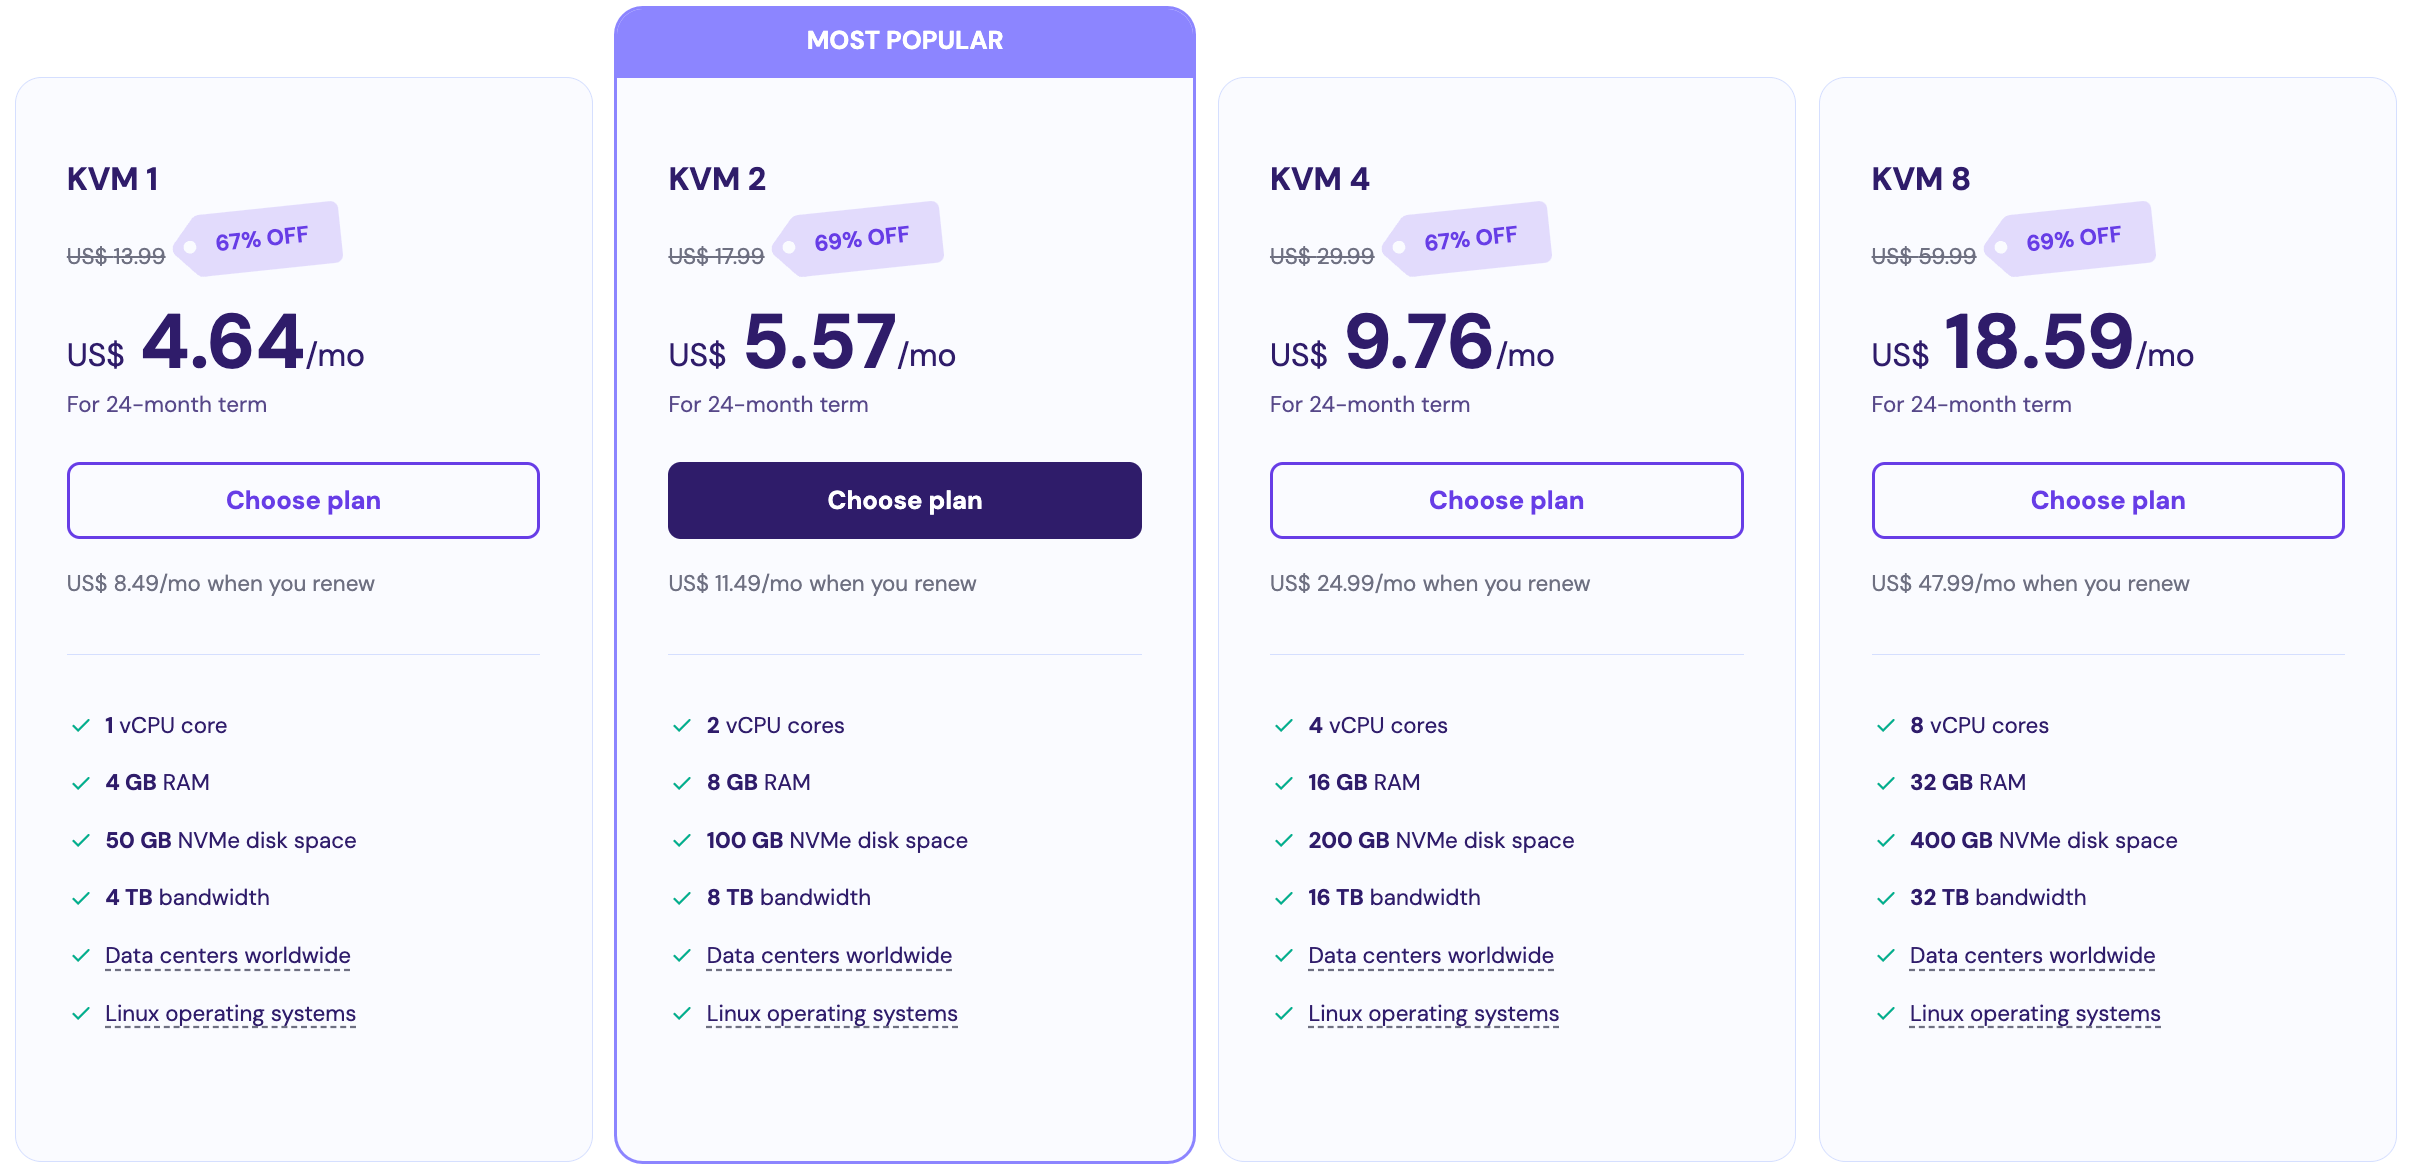Click the 67% OFF tag on KVM 4

pos(1470,236)
